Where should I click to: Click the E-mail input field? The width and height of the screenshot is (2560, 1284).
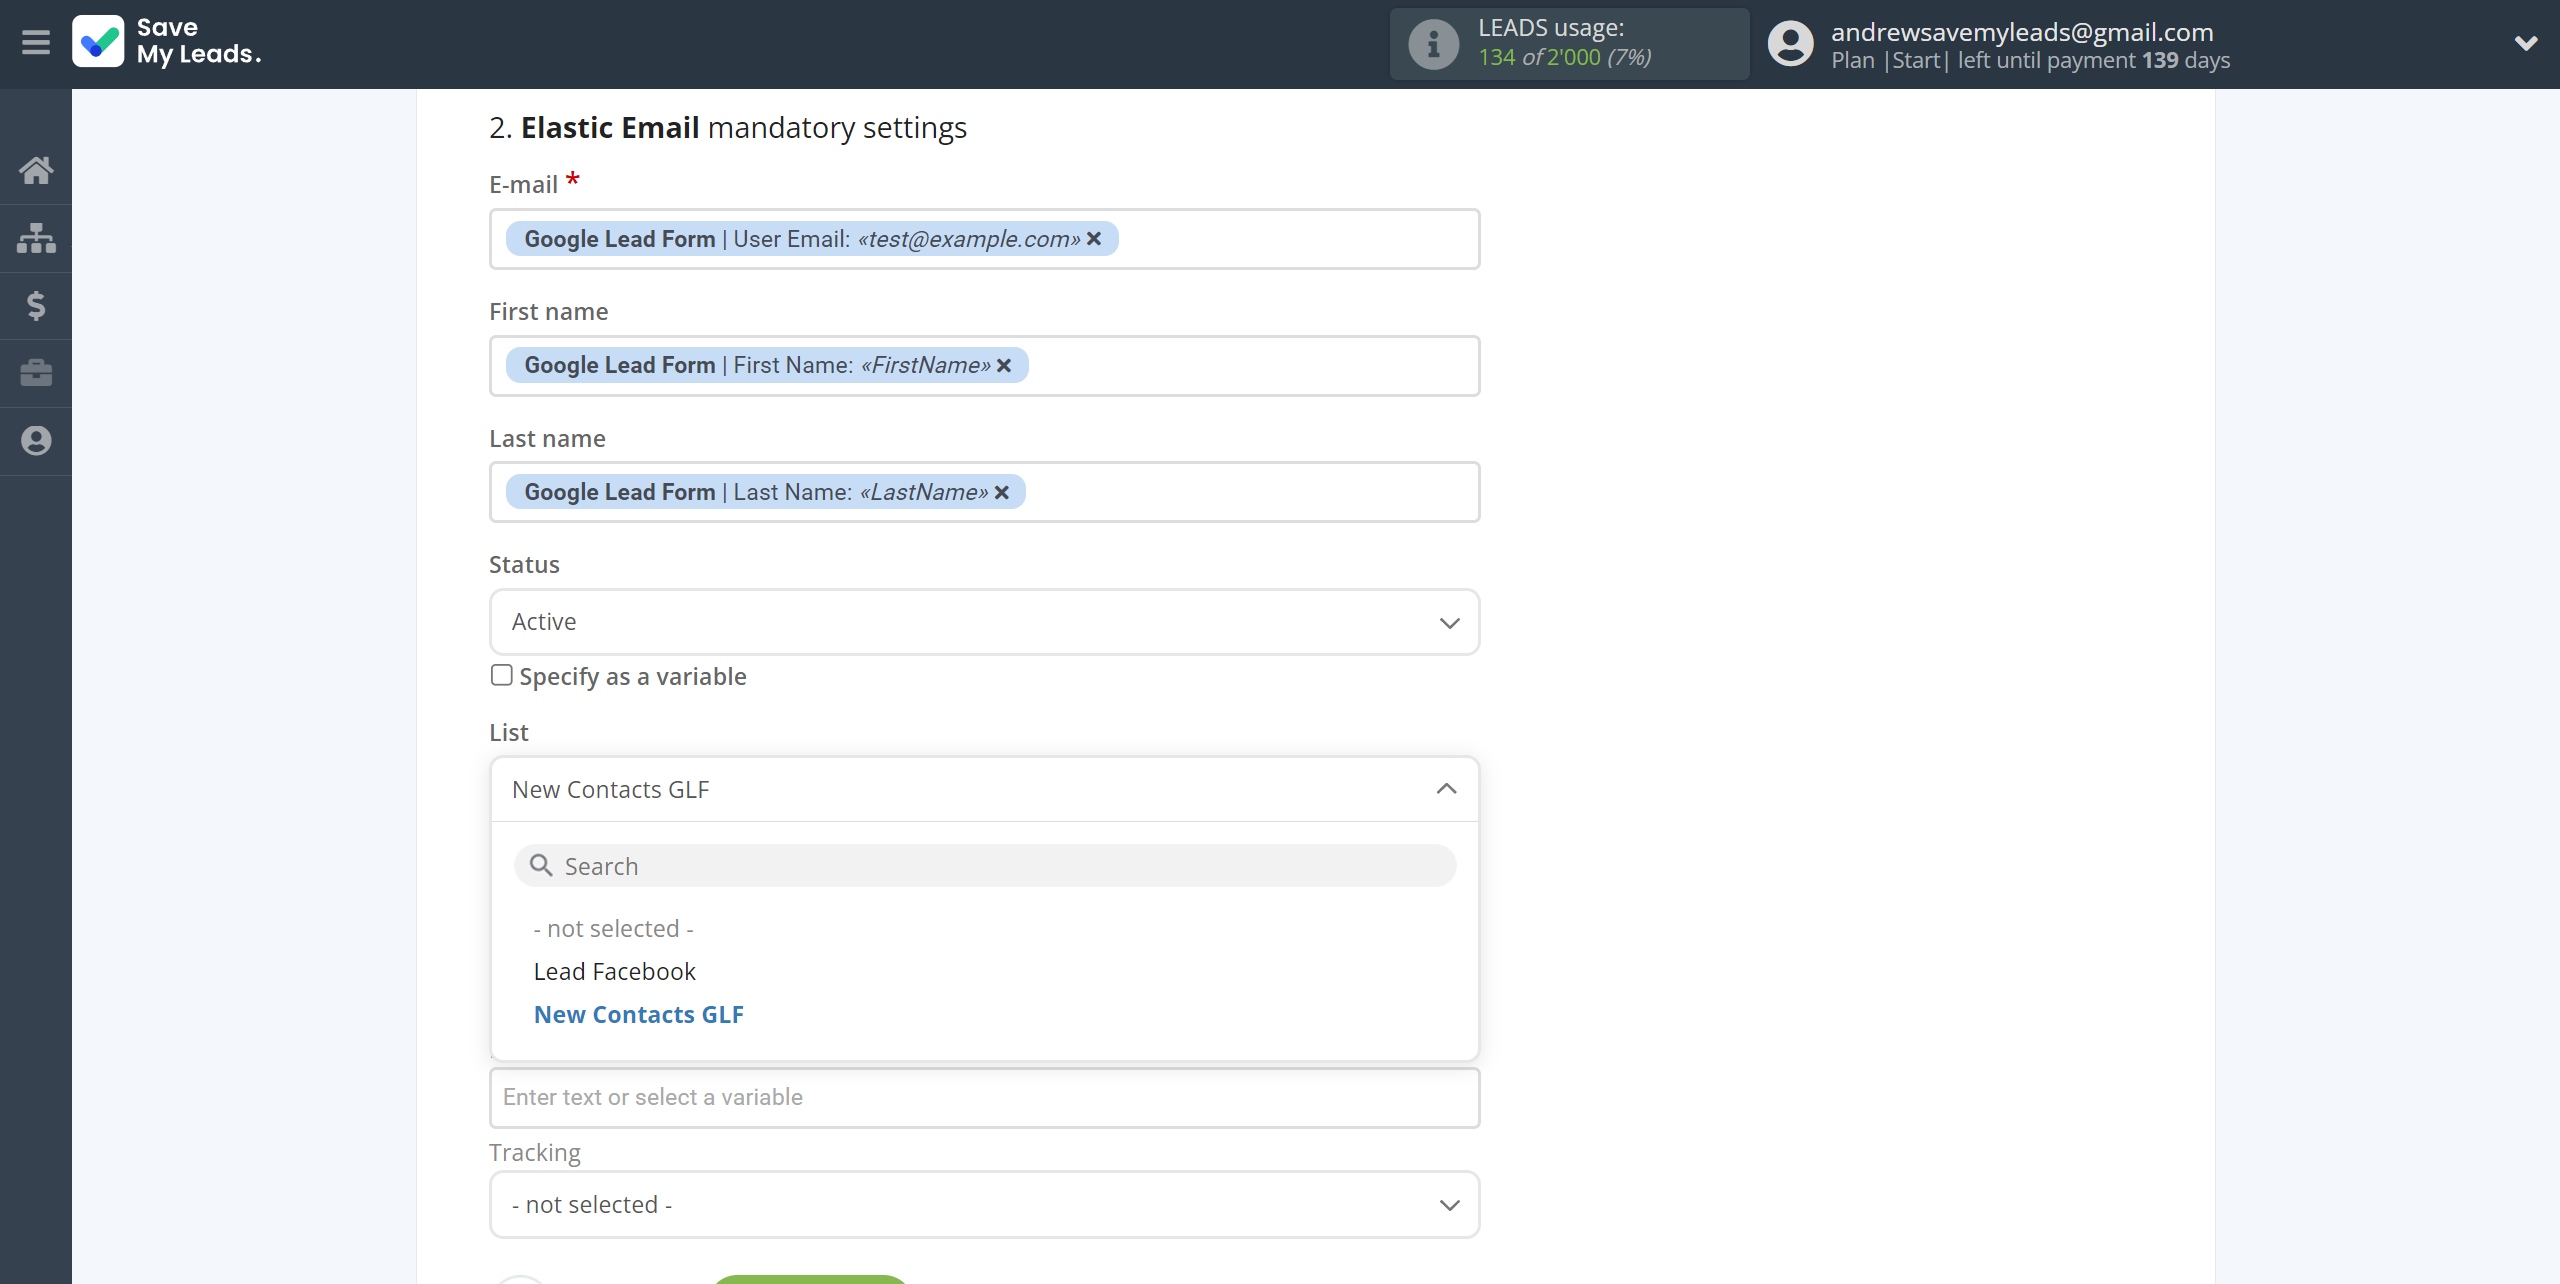point(984,239)
